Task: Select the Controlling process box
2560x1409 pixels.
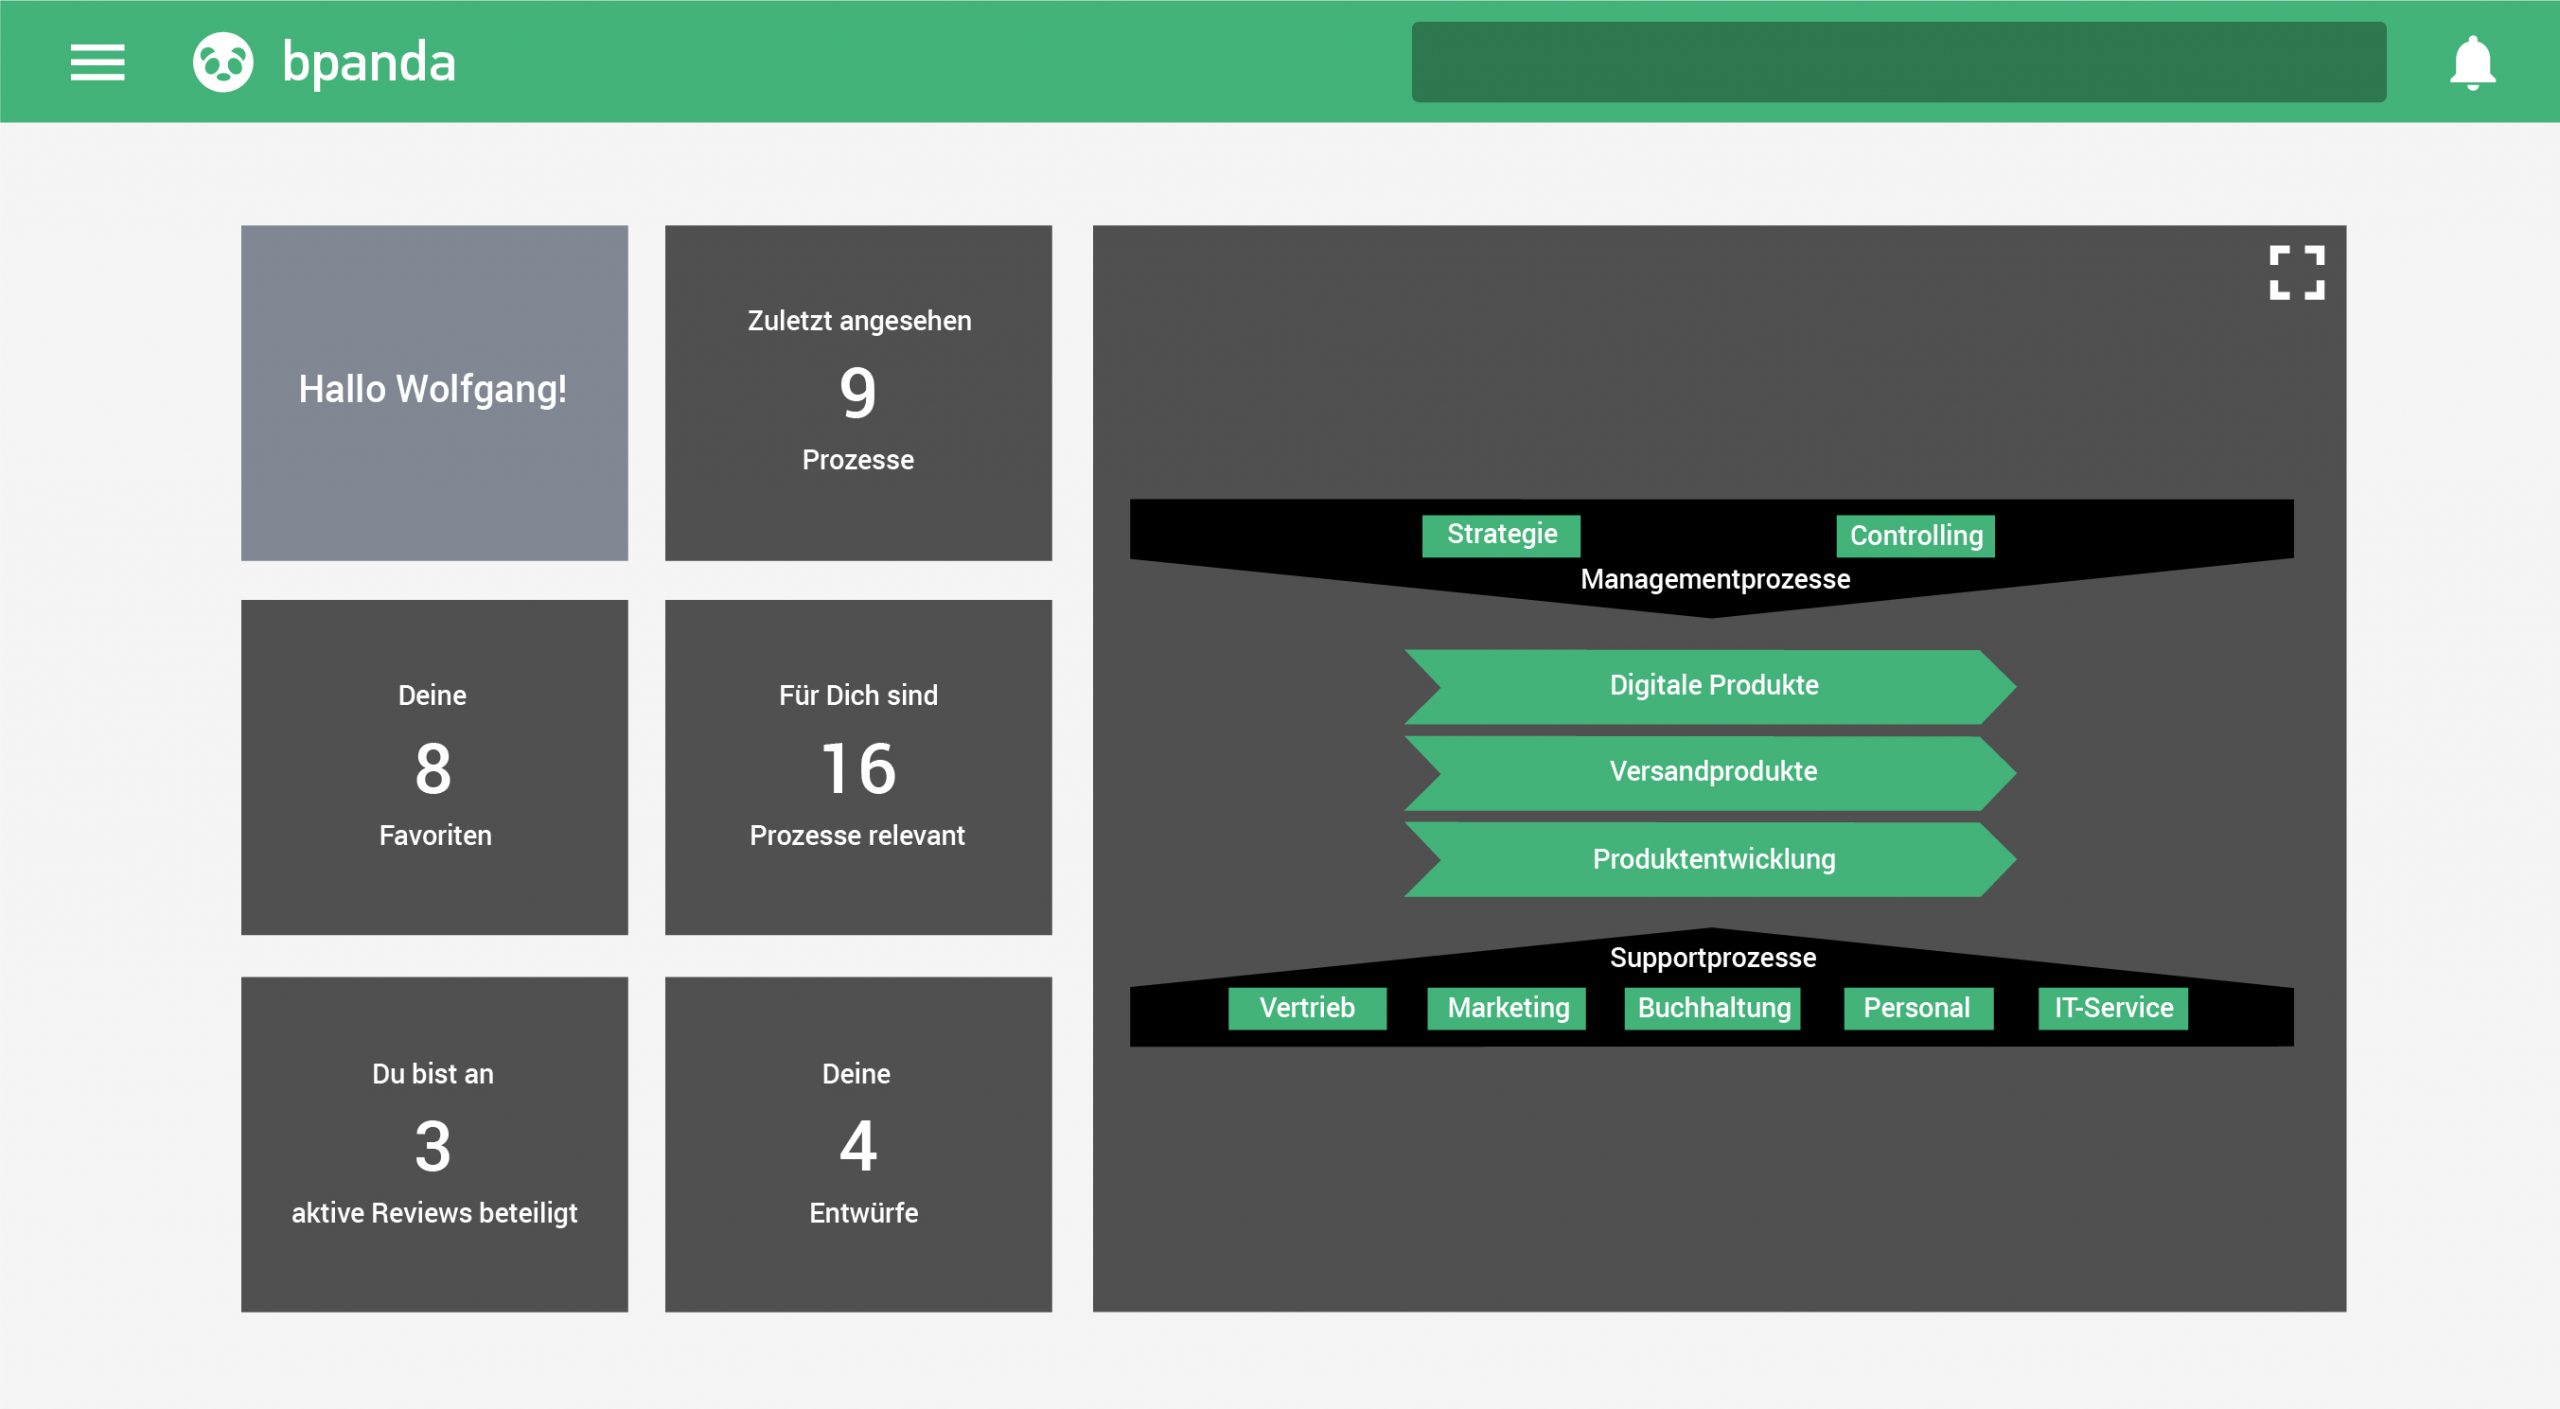Action: pos(1915,535)
